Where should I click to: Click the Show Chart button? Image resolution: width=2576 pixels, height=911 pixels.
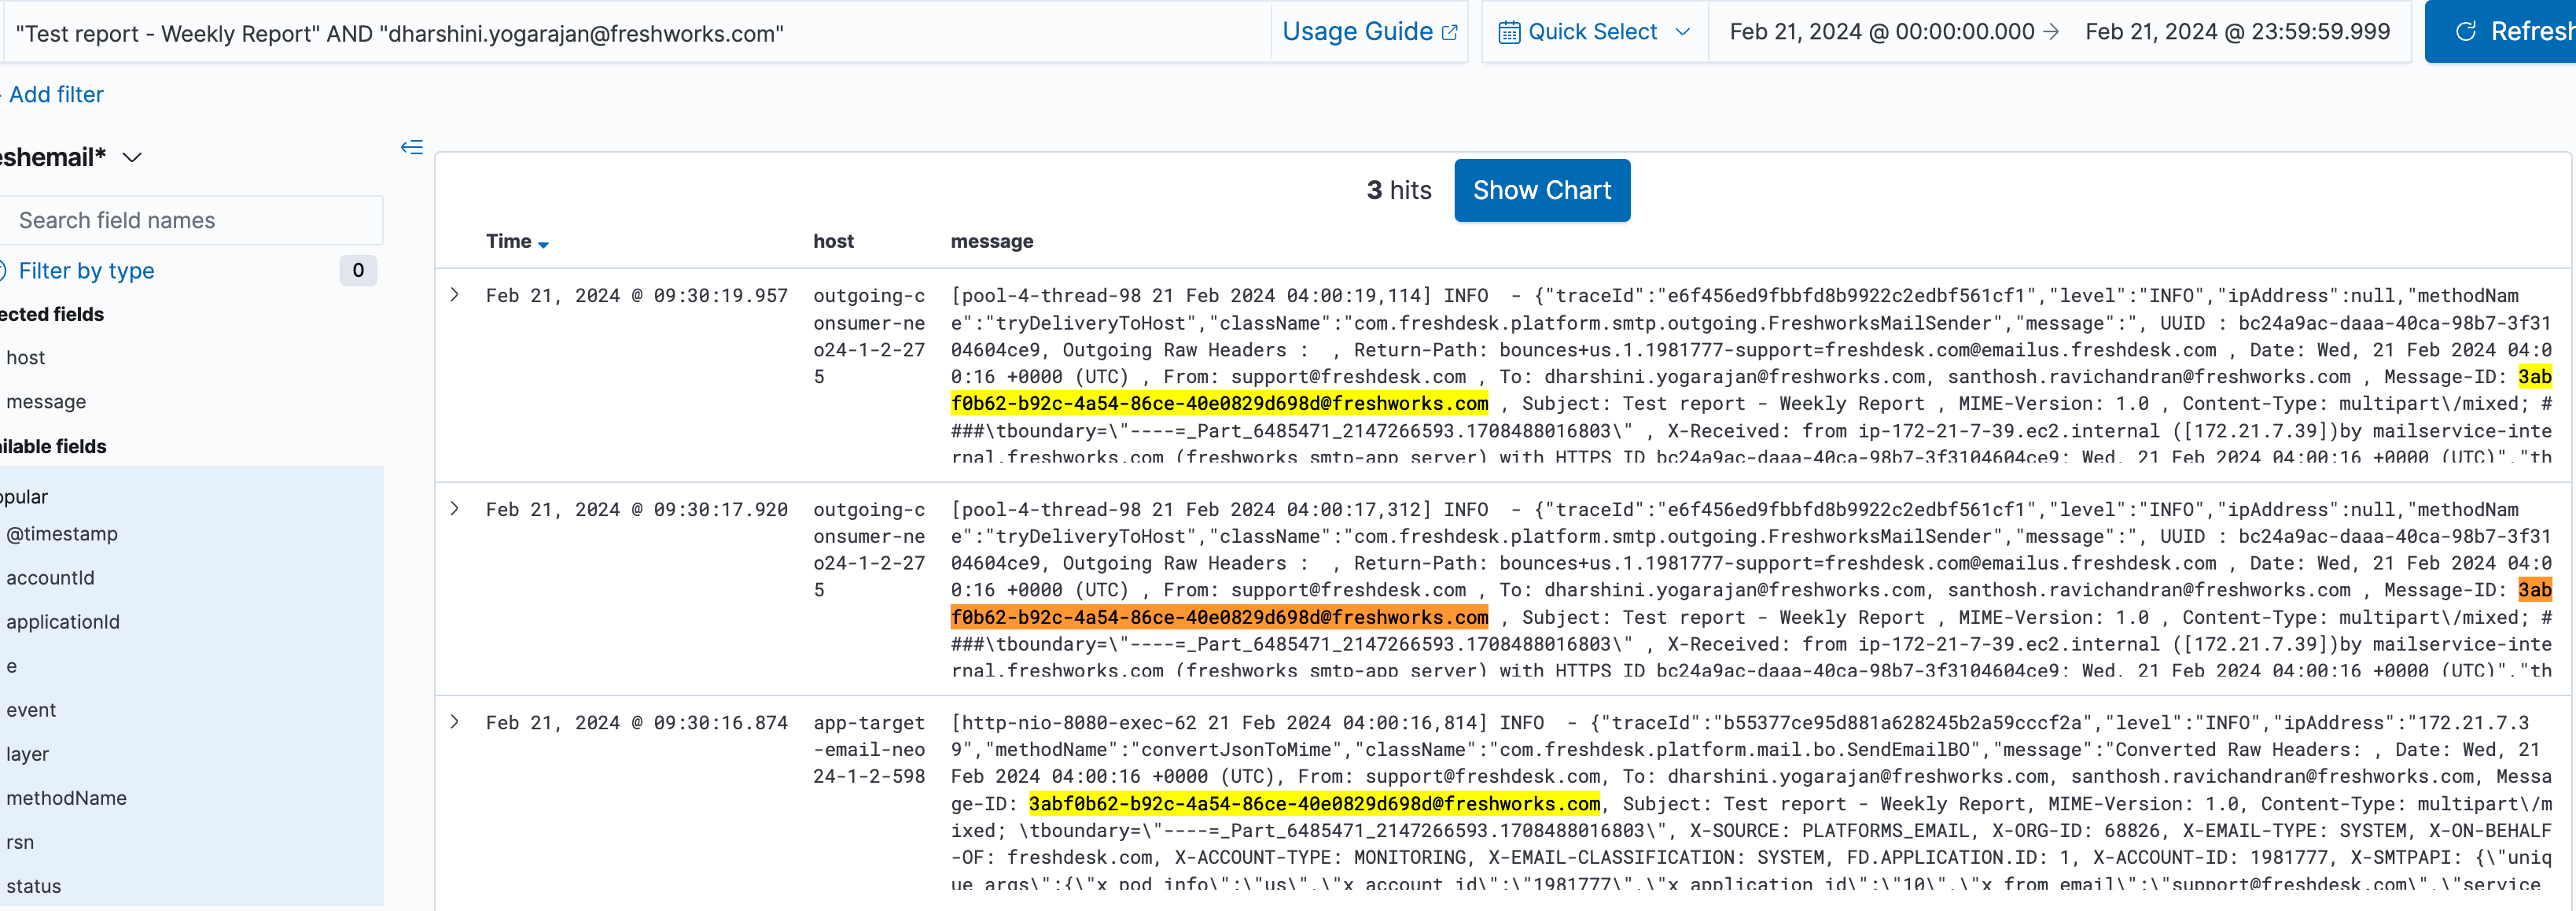tap(1541, 190)
